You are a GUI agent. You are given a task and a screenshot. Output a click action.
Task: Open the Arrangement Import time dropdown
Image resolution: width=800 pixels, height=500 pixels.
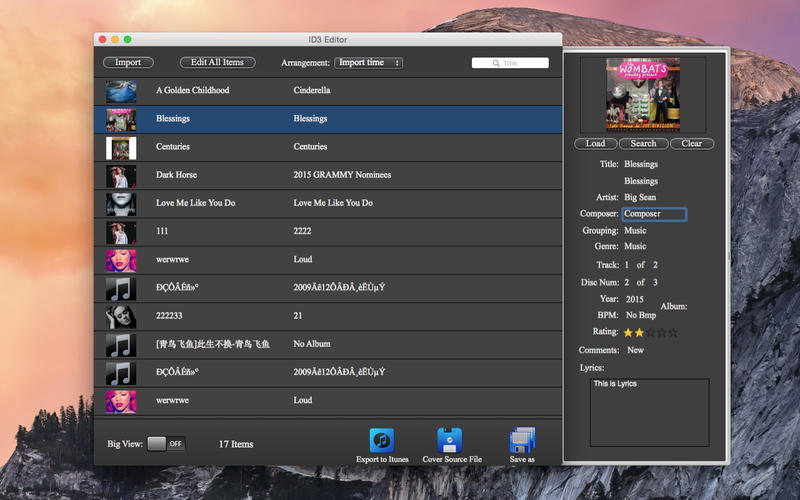click(x=368, y=63)
